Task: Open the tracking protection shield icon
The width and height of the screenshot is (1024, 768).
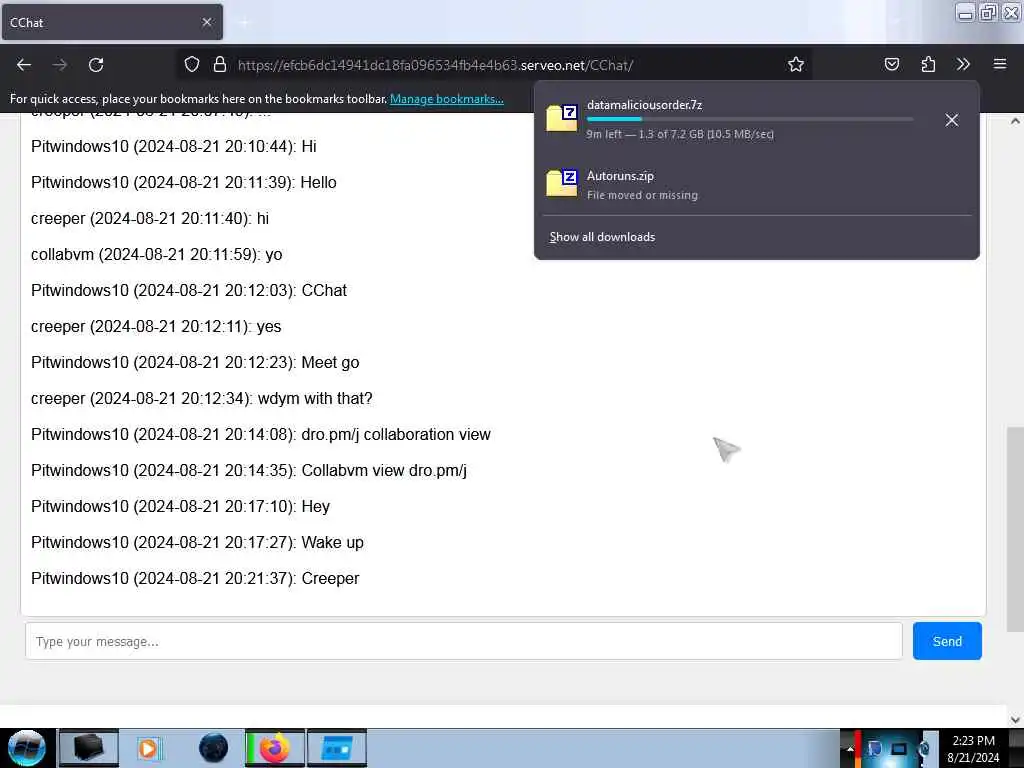Action: [191, 65]
